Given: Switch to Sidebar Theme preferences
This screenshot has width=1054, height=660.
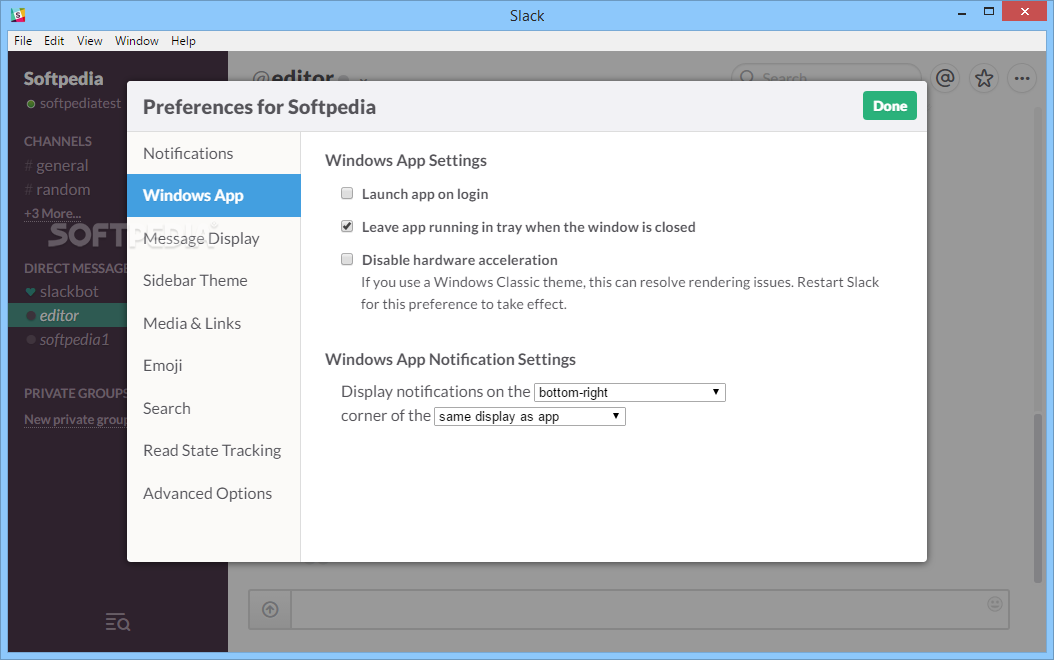Looking at the screenshot, I should click(214, 281).
